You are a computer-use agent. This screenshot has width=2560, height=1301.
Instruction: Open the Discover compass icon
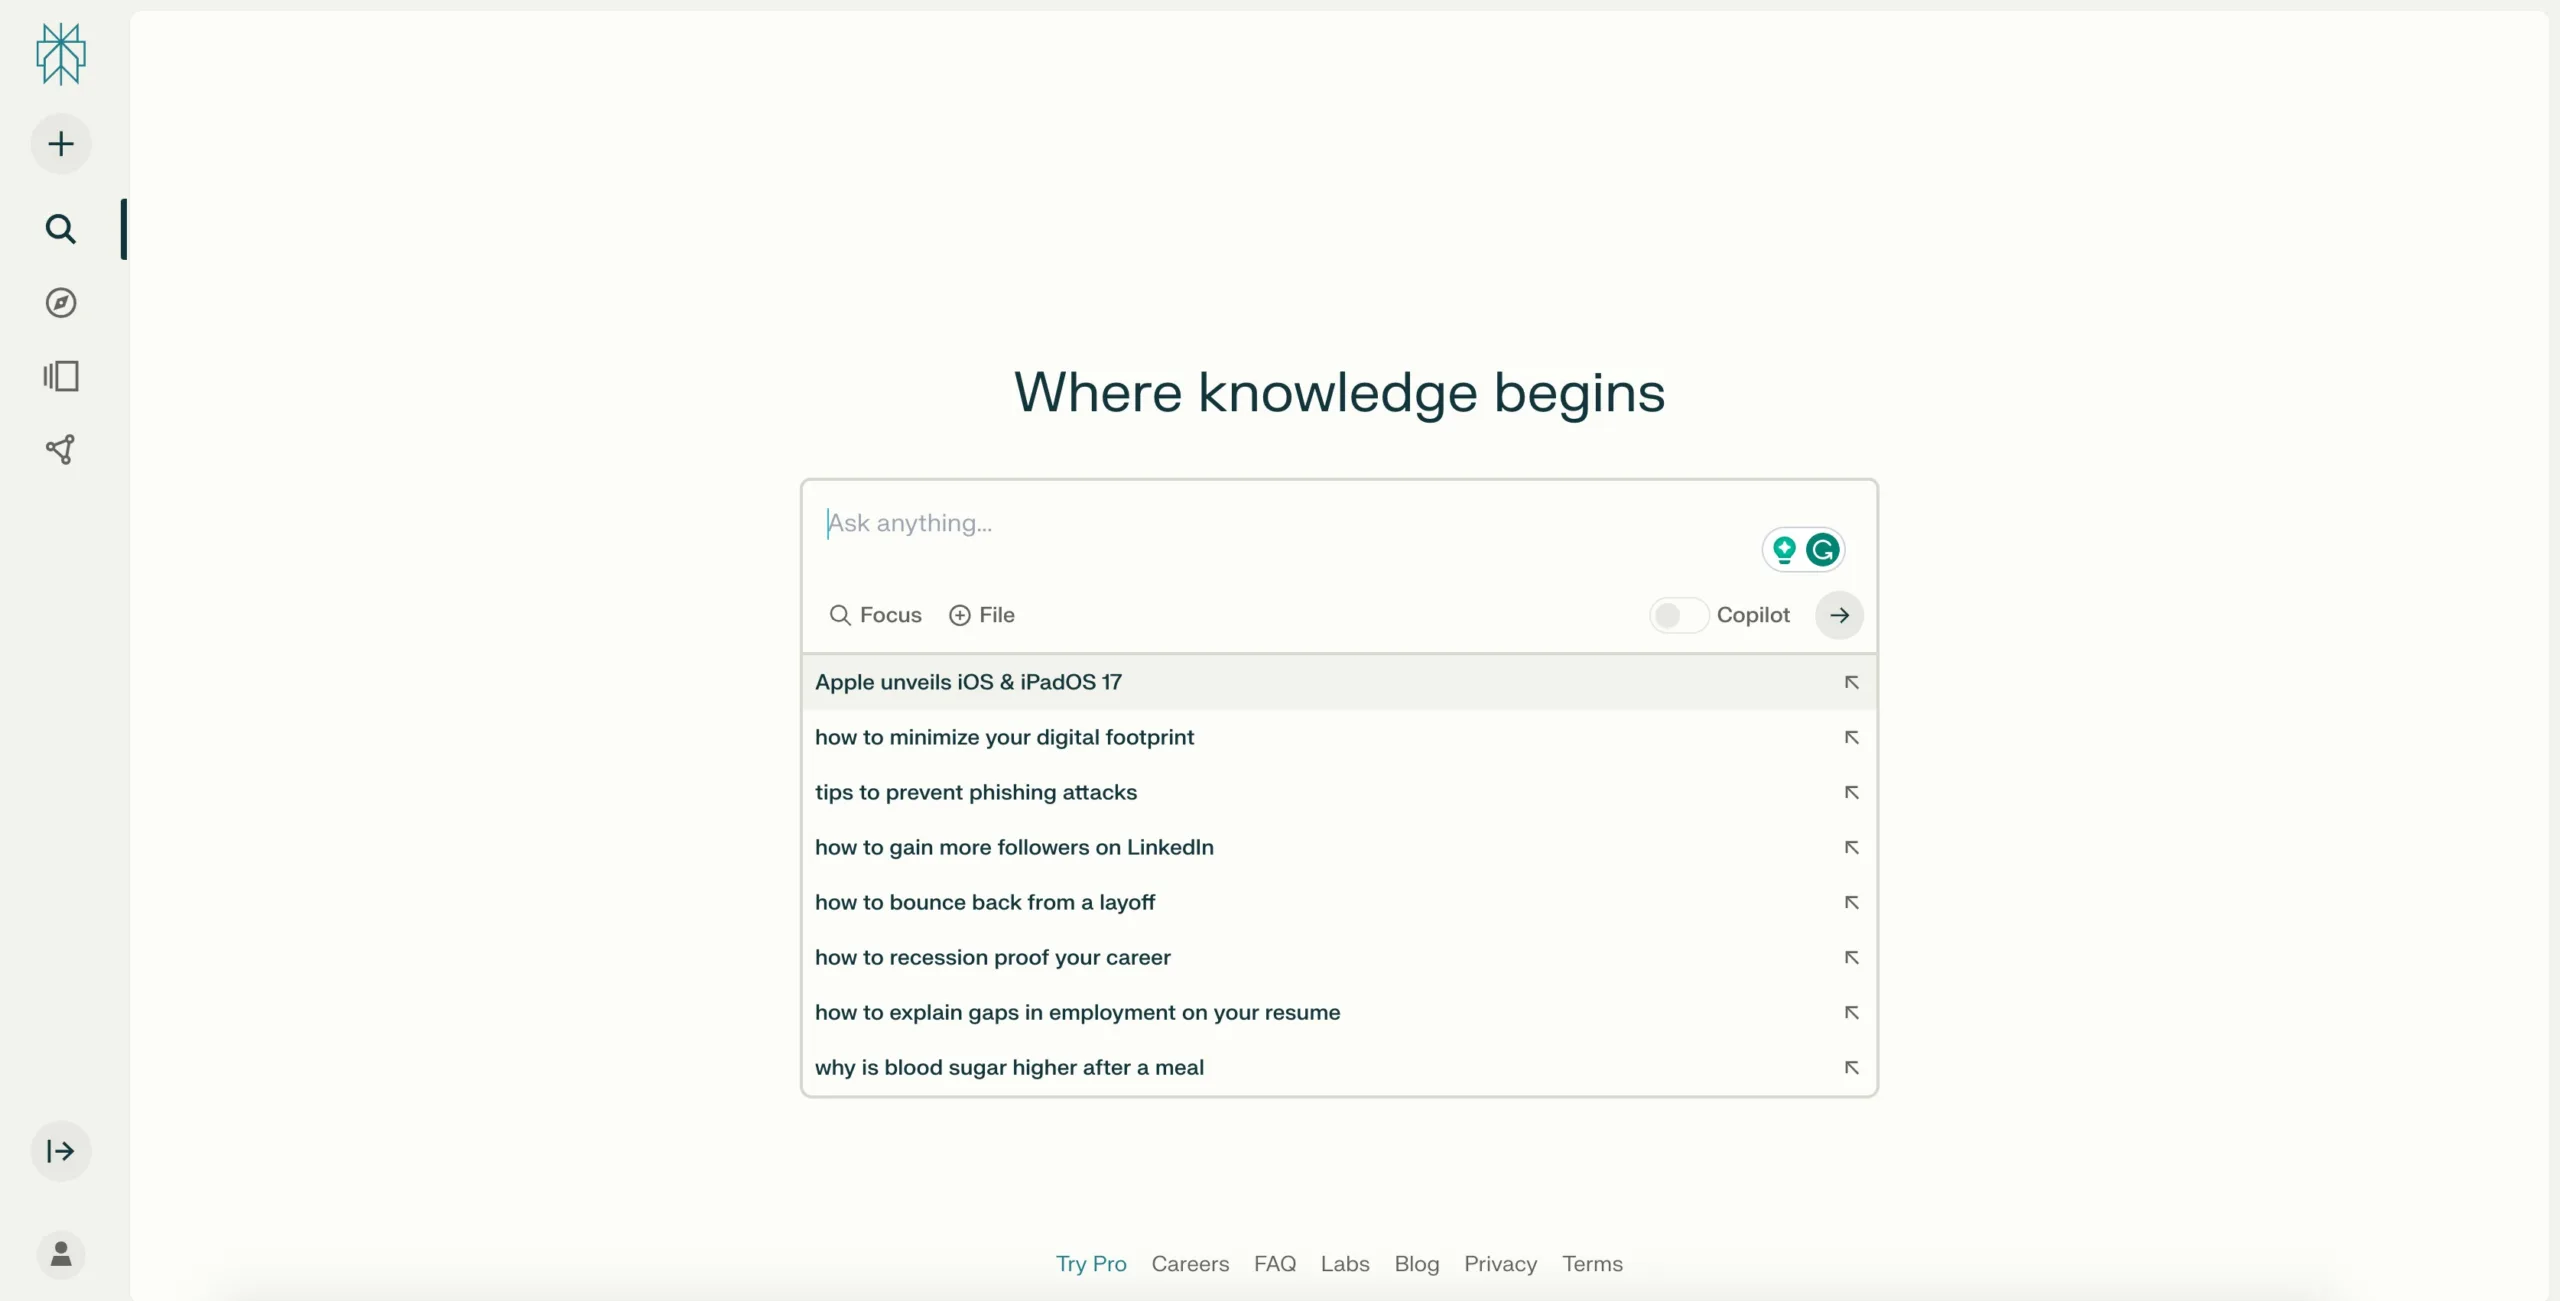60,302
